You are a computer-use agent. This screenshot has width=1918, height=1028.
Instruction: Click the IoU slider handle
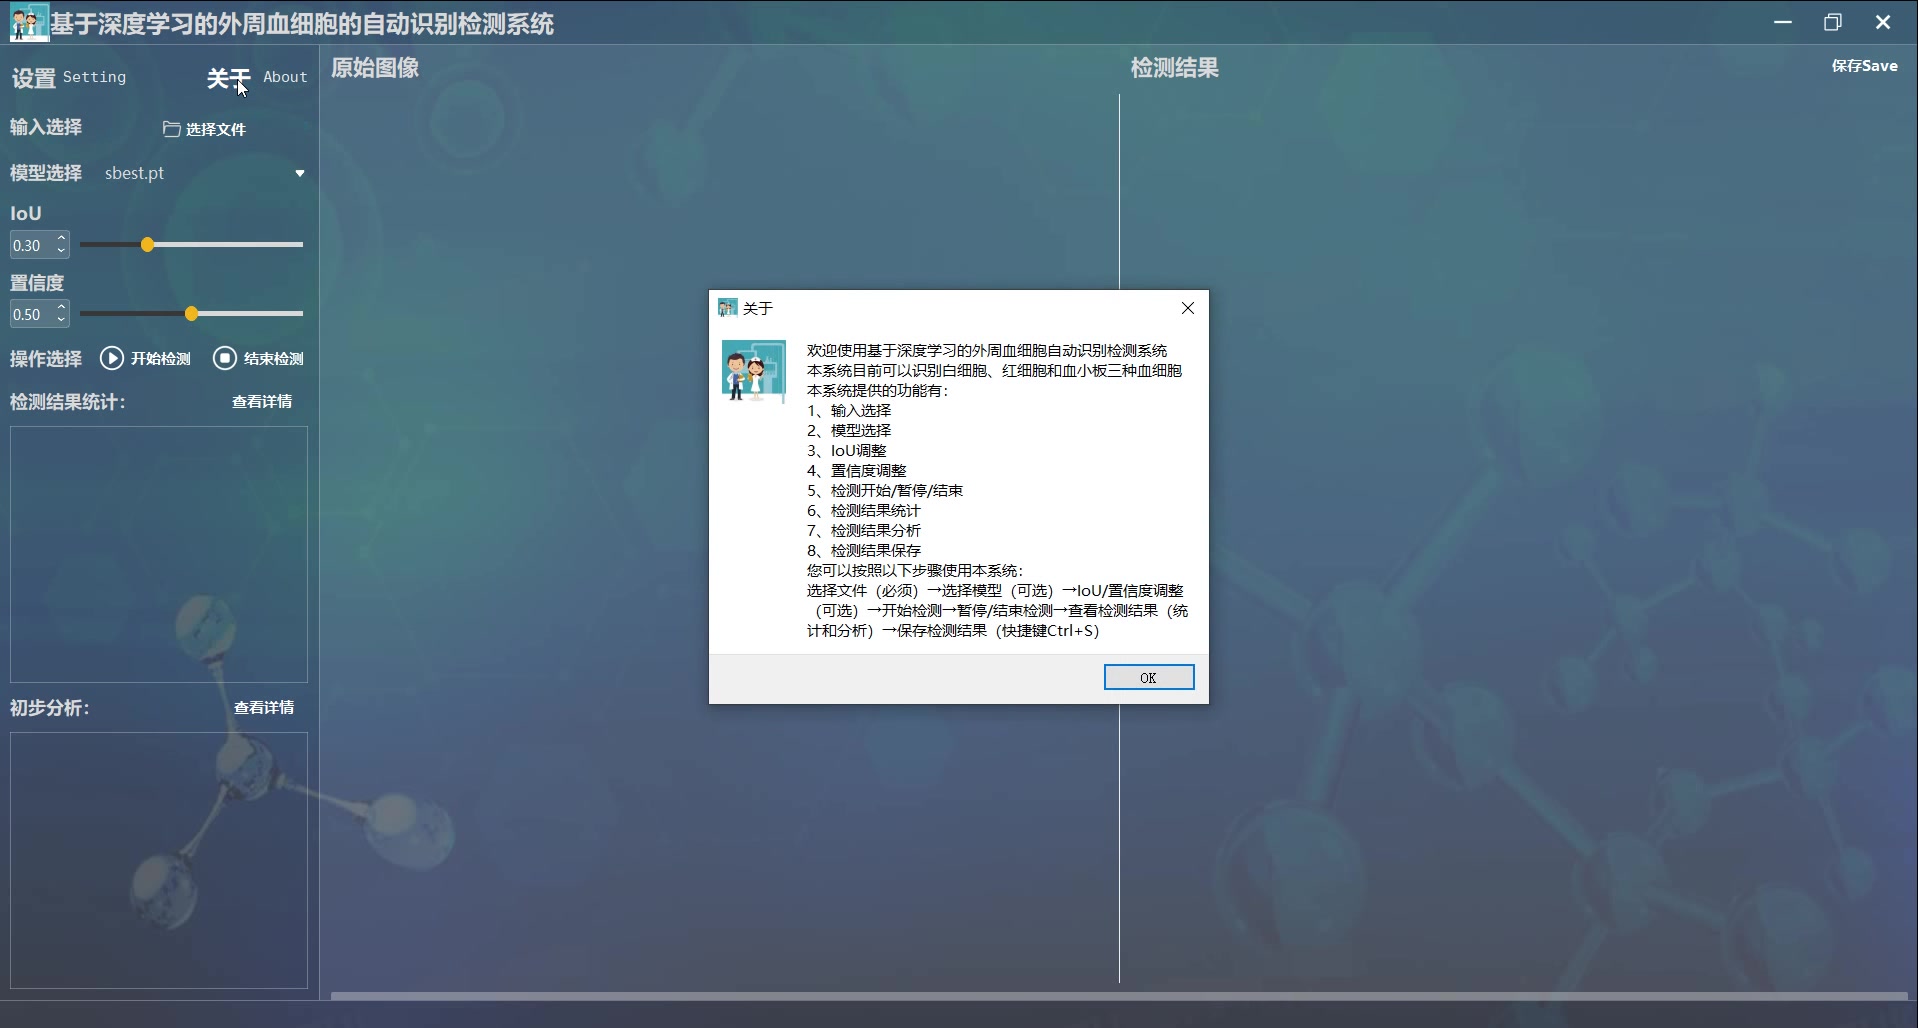(147, 245)
